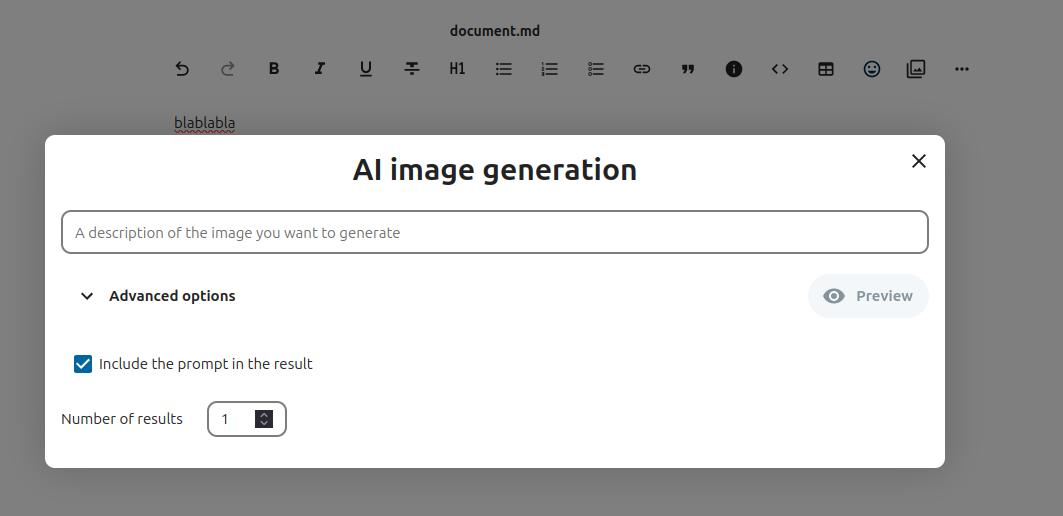Open the three-dot more options menu
1063x516 pixels.
pyautogui.click(x=962, y=69)
